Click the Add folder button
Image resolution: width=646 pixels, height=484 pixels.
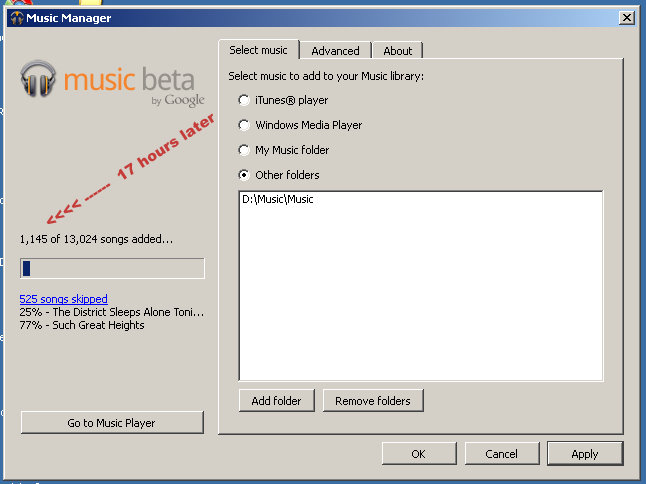(x=276, y=401)
